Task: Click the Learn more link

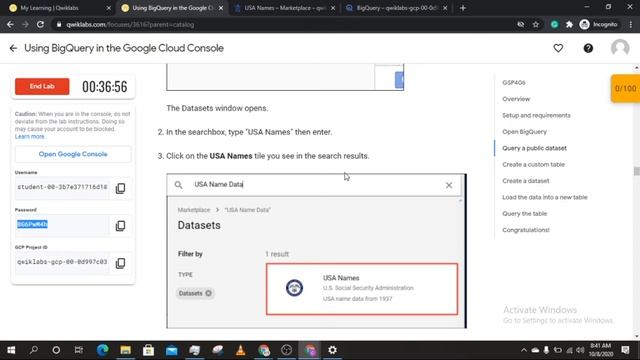Action: click(x=30, y=136)
